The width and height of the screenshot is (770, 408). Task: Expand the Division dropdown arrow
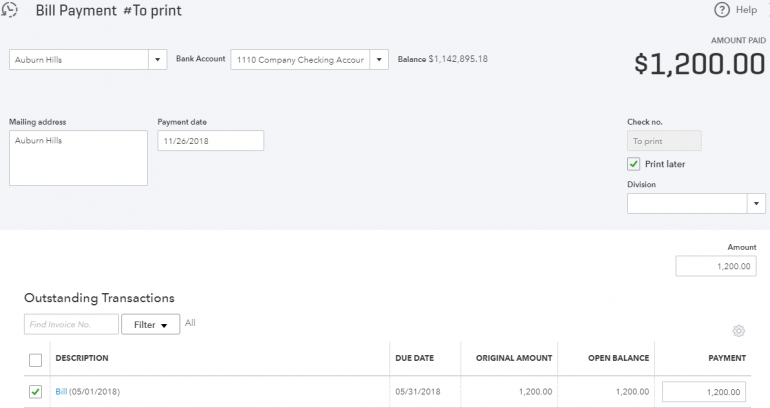tap(756, 203)
